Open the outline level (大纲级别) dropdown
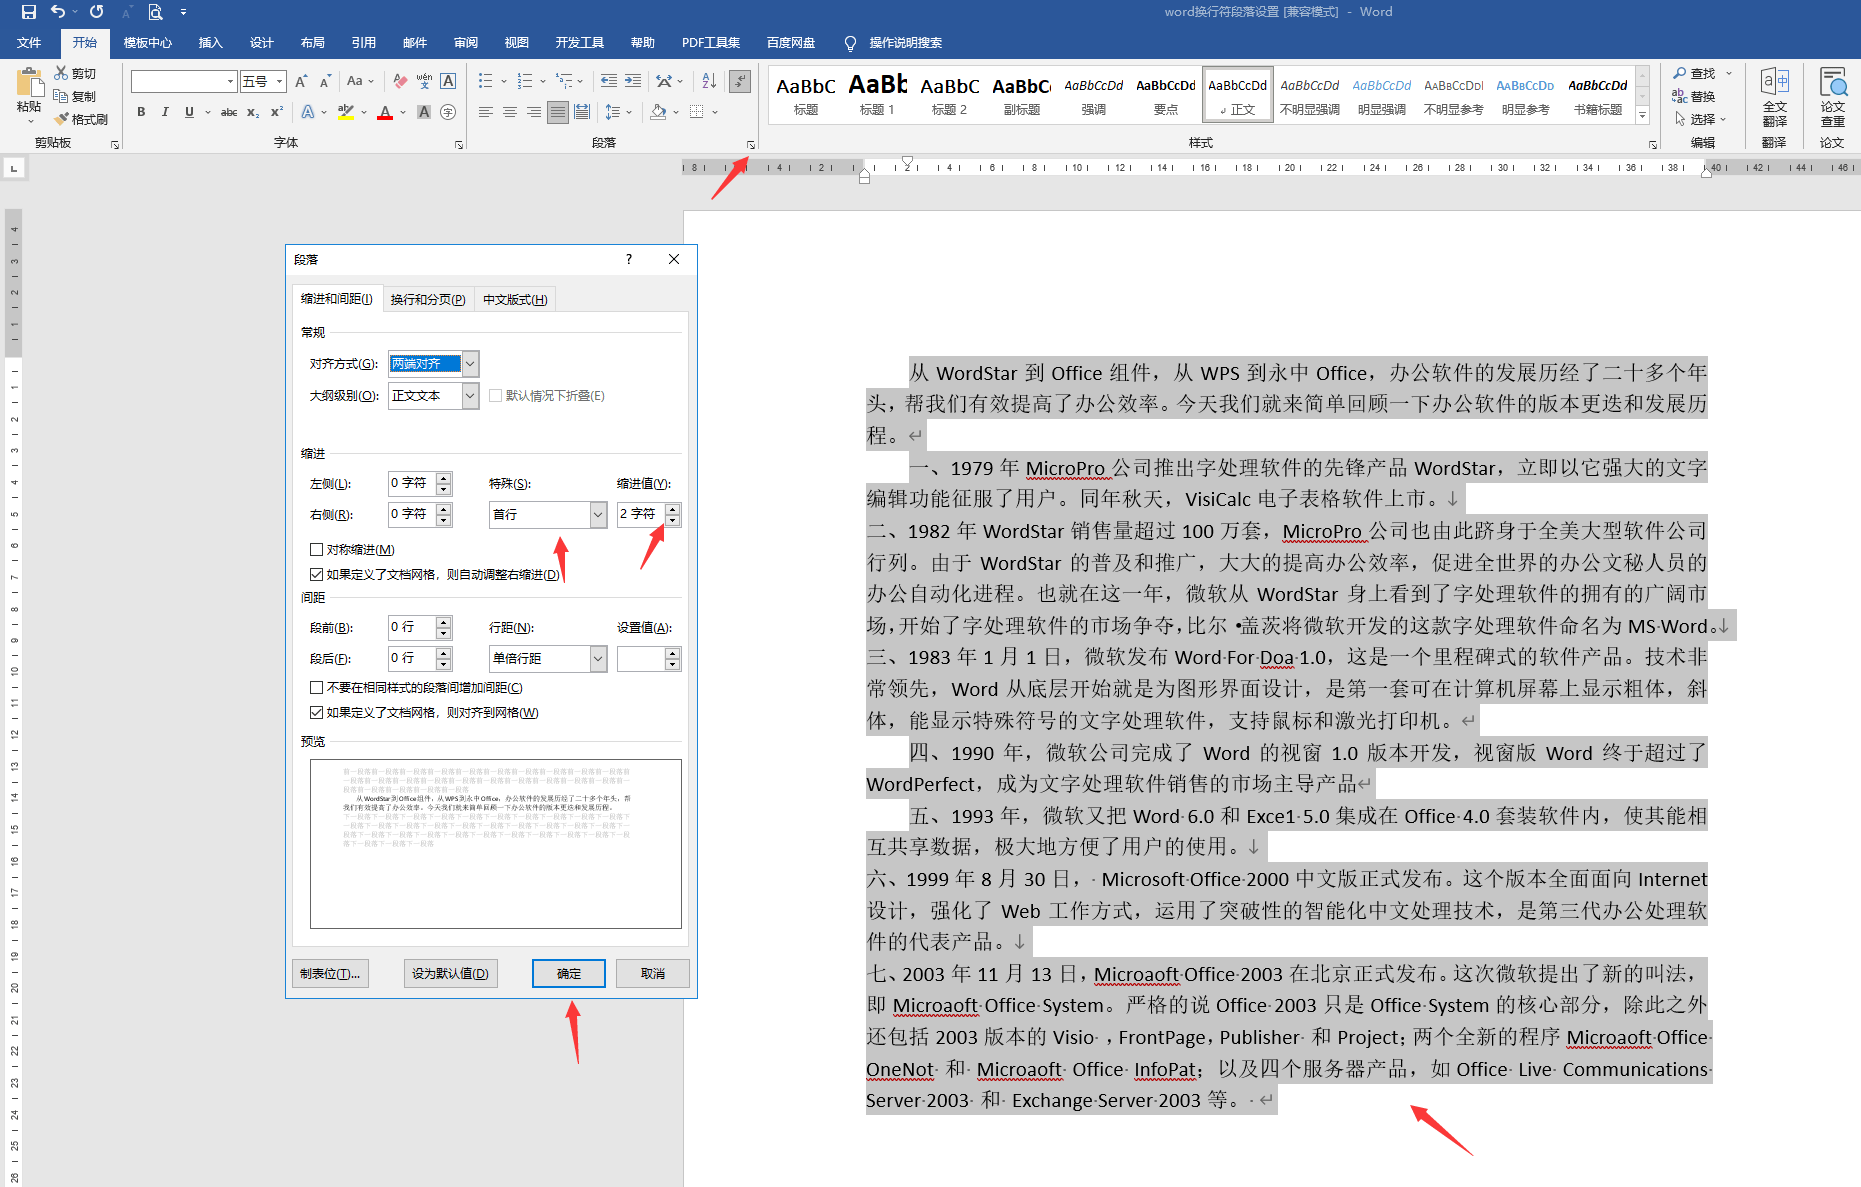Viewport: 1861px width, 1187px height. click(470, 396)
